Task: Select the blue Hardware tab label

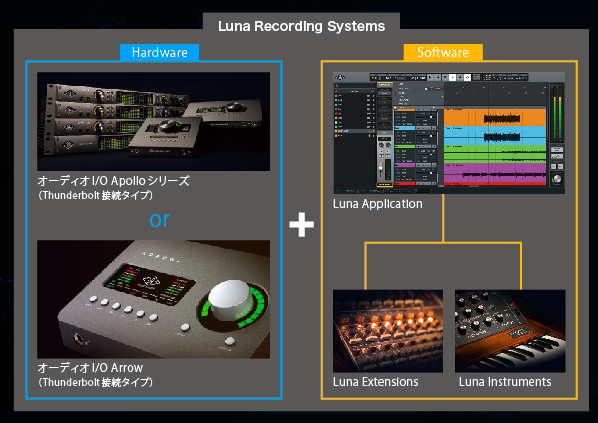Action: 159,52
